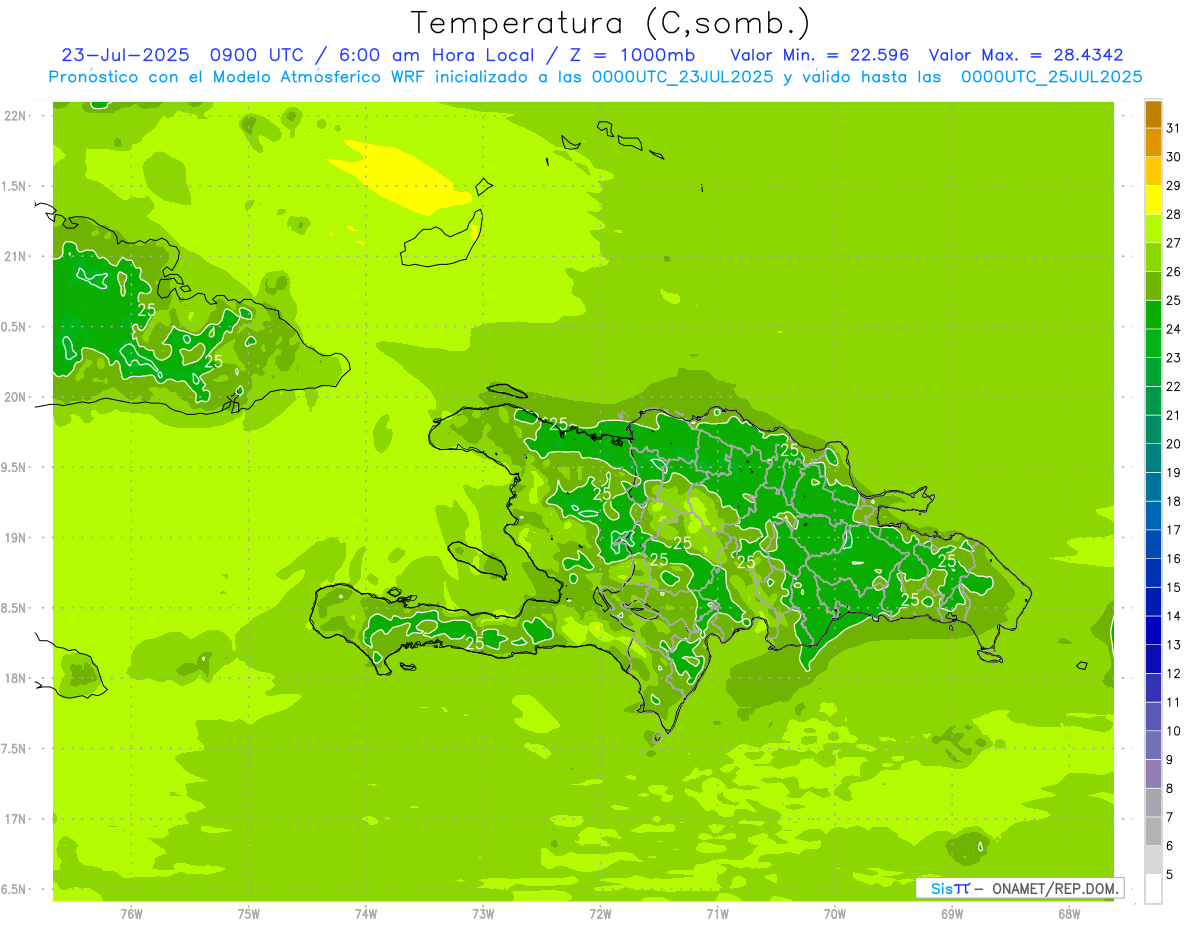Click the "74W" longitude axis label

366,913
